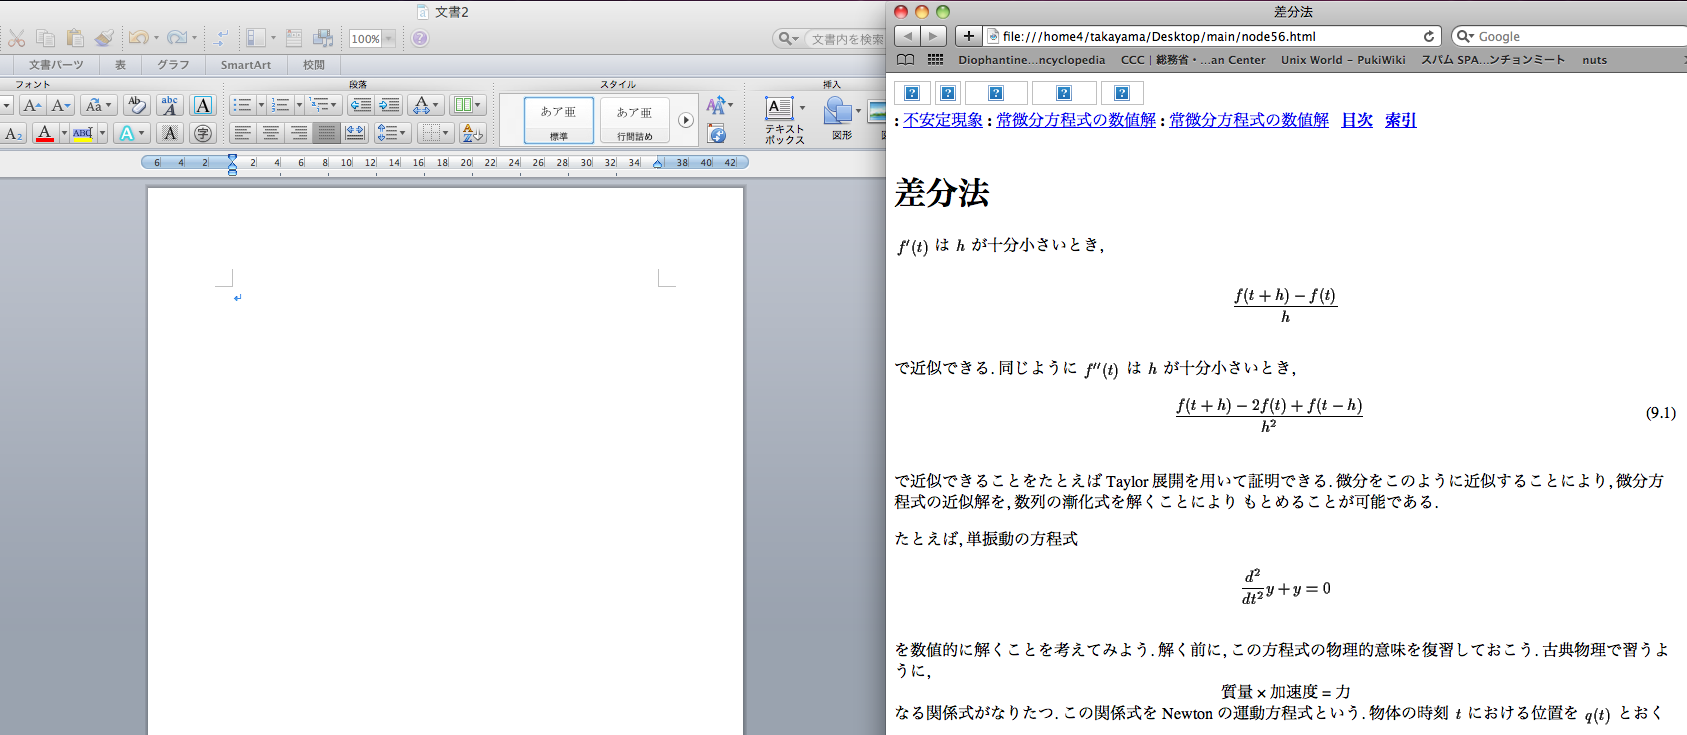1687x735 pixels.
Task: Open the multilevel list dropdown
Action: pos(323,105)
